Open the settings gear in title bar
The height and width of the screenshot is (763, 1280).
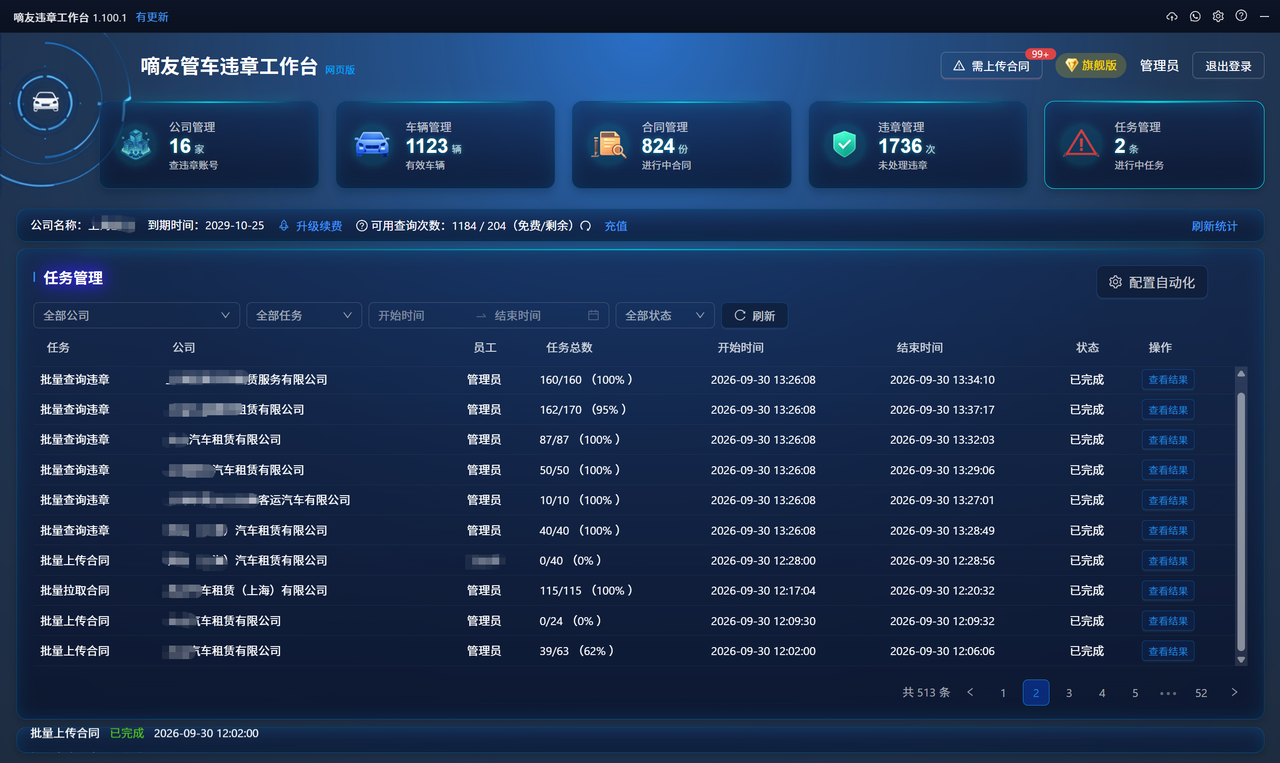[x=1218, y=16]
